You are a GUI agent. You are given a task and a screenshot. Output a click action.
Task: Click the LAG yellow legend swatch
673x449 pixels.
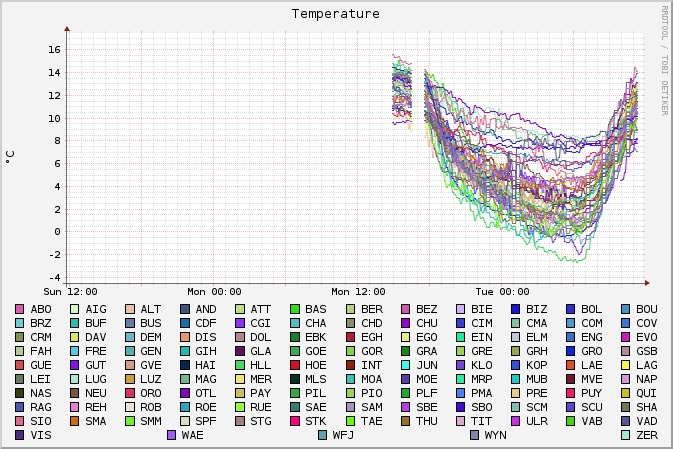[x=625, y=365]
